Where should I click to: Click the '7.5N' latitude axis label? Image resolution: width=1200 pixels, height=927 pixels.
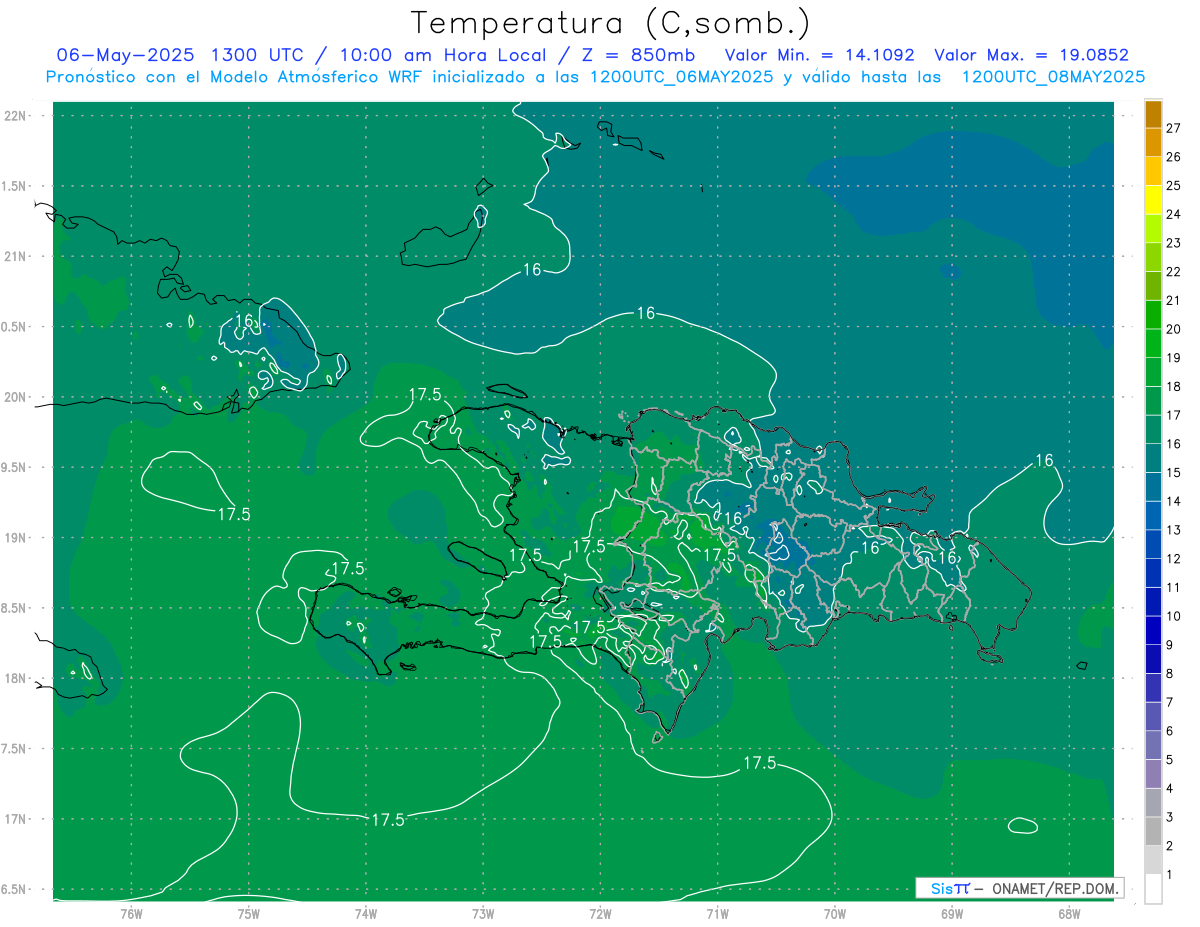pos(14,749)
